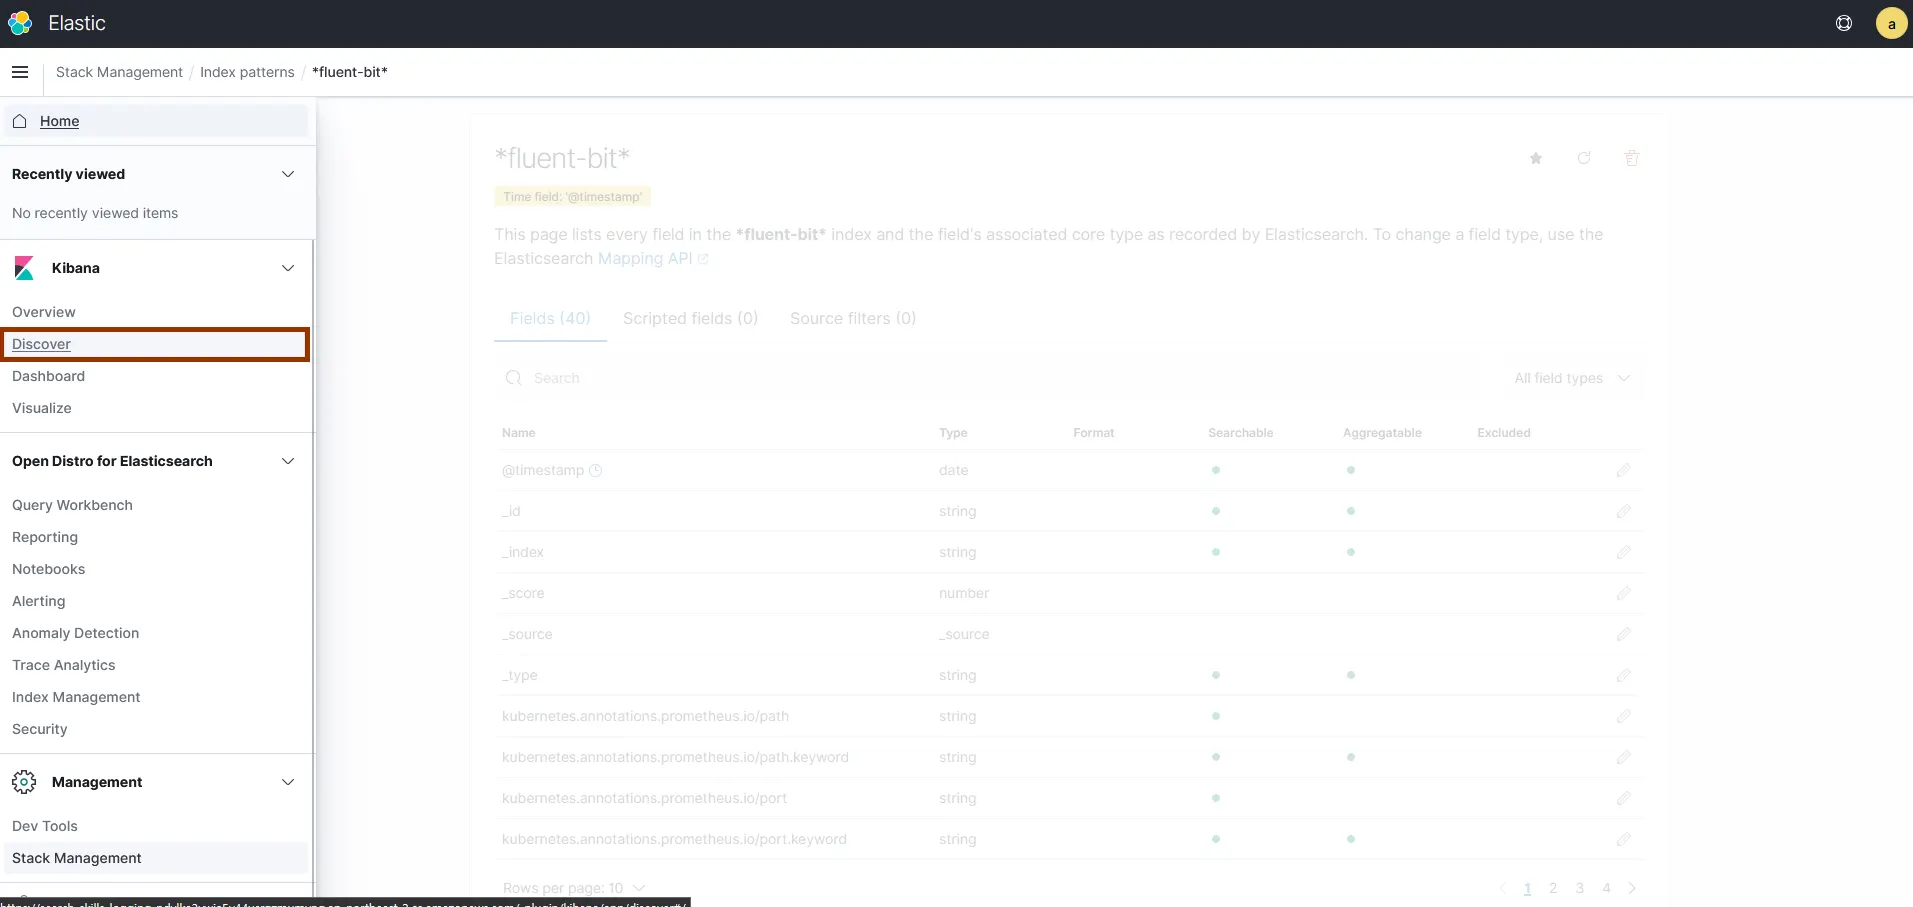Edit prometheus.io/port.keyword field pencil icon
The image size is (1913, 907).
pos(1623,839)
